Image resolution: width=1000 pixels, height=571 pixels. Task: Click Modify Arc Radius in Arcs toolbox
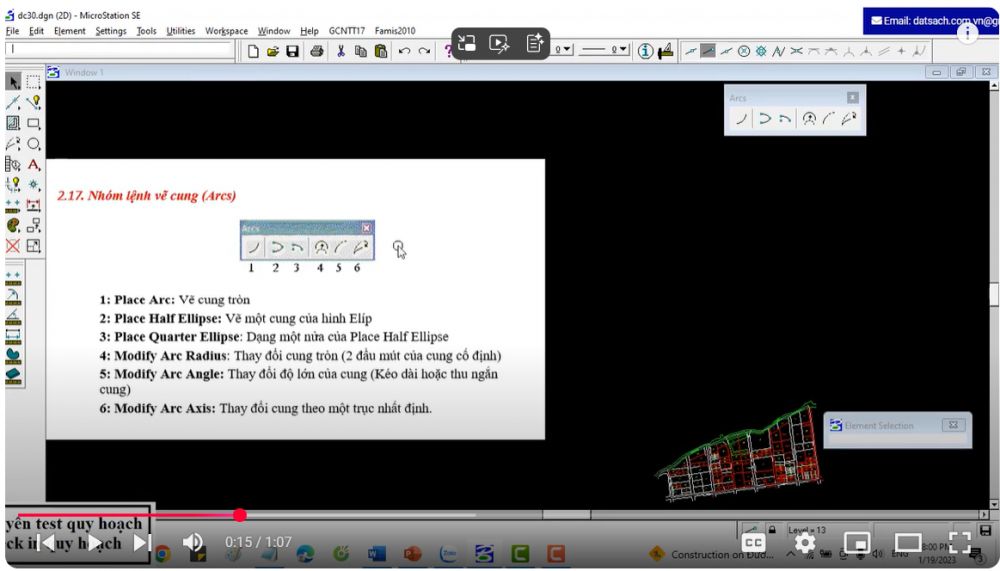(x=810, y=119)
